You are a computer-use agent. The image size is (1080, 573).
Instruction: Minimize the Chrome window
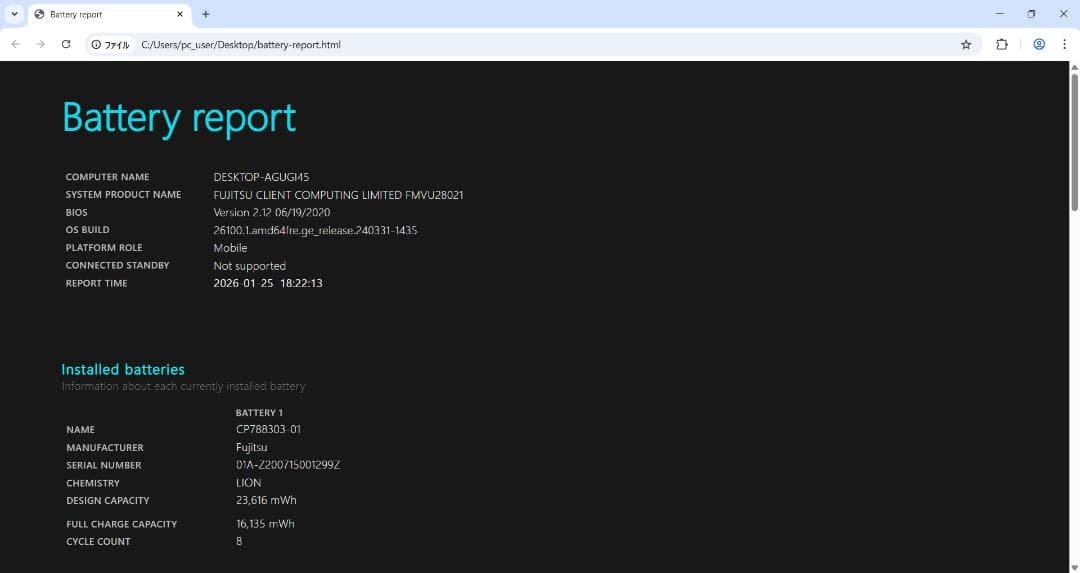999,14
